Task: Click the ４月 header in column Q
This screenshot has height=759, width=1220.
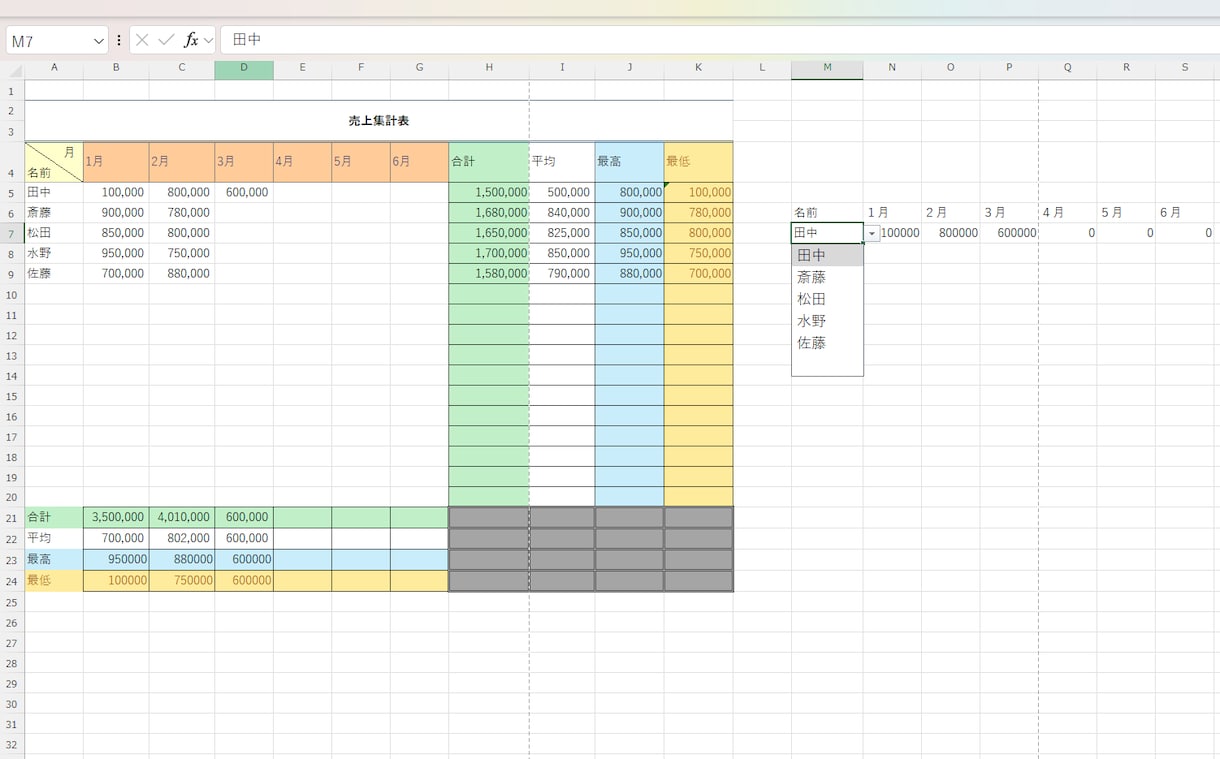Action: tap(1068, 213)
